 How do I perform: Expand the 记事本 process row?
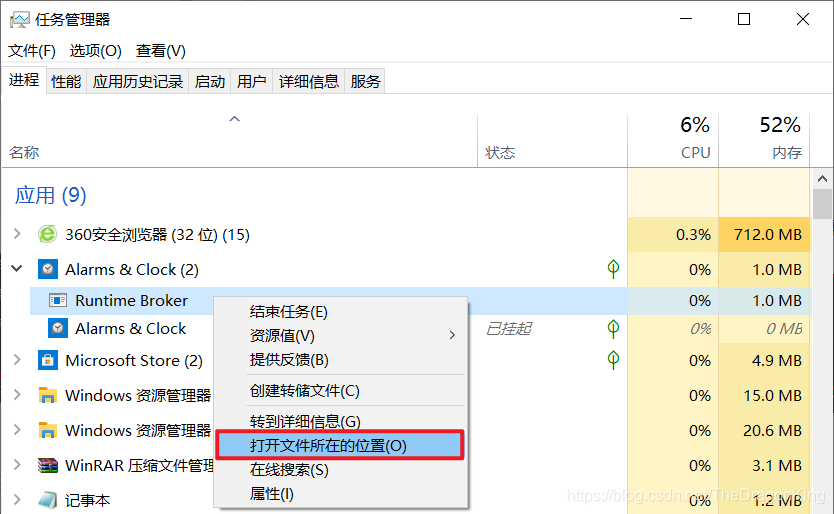pos(17,500)
